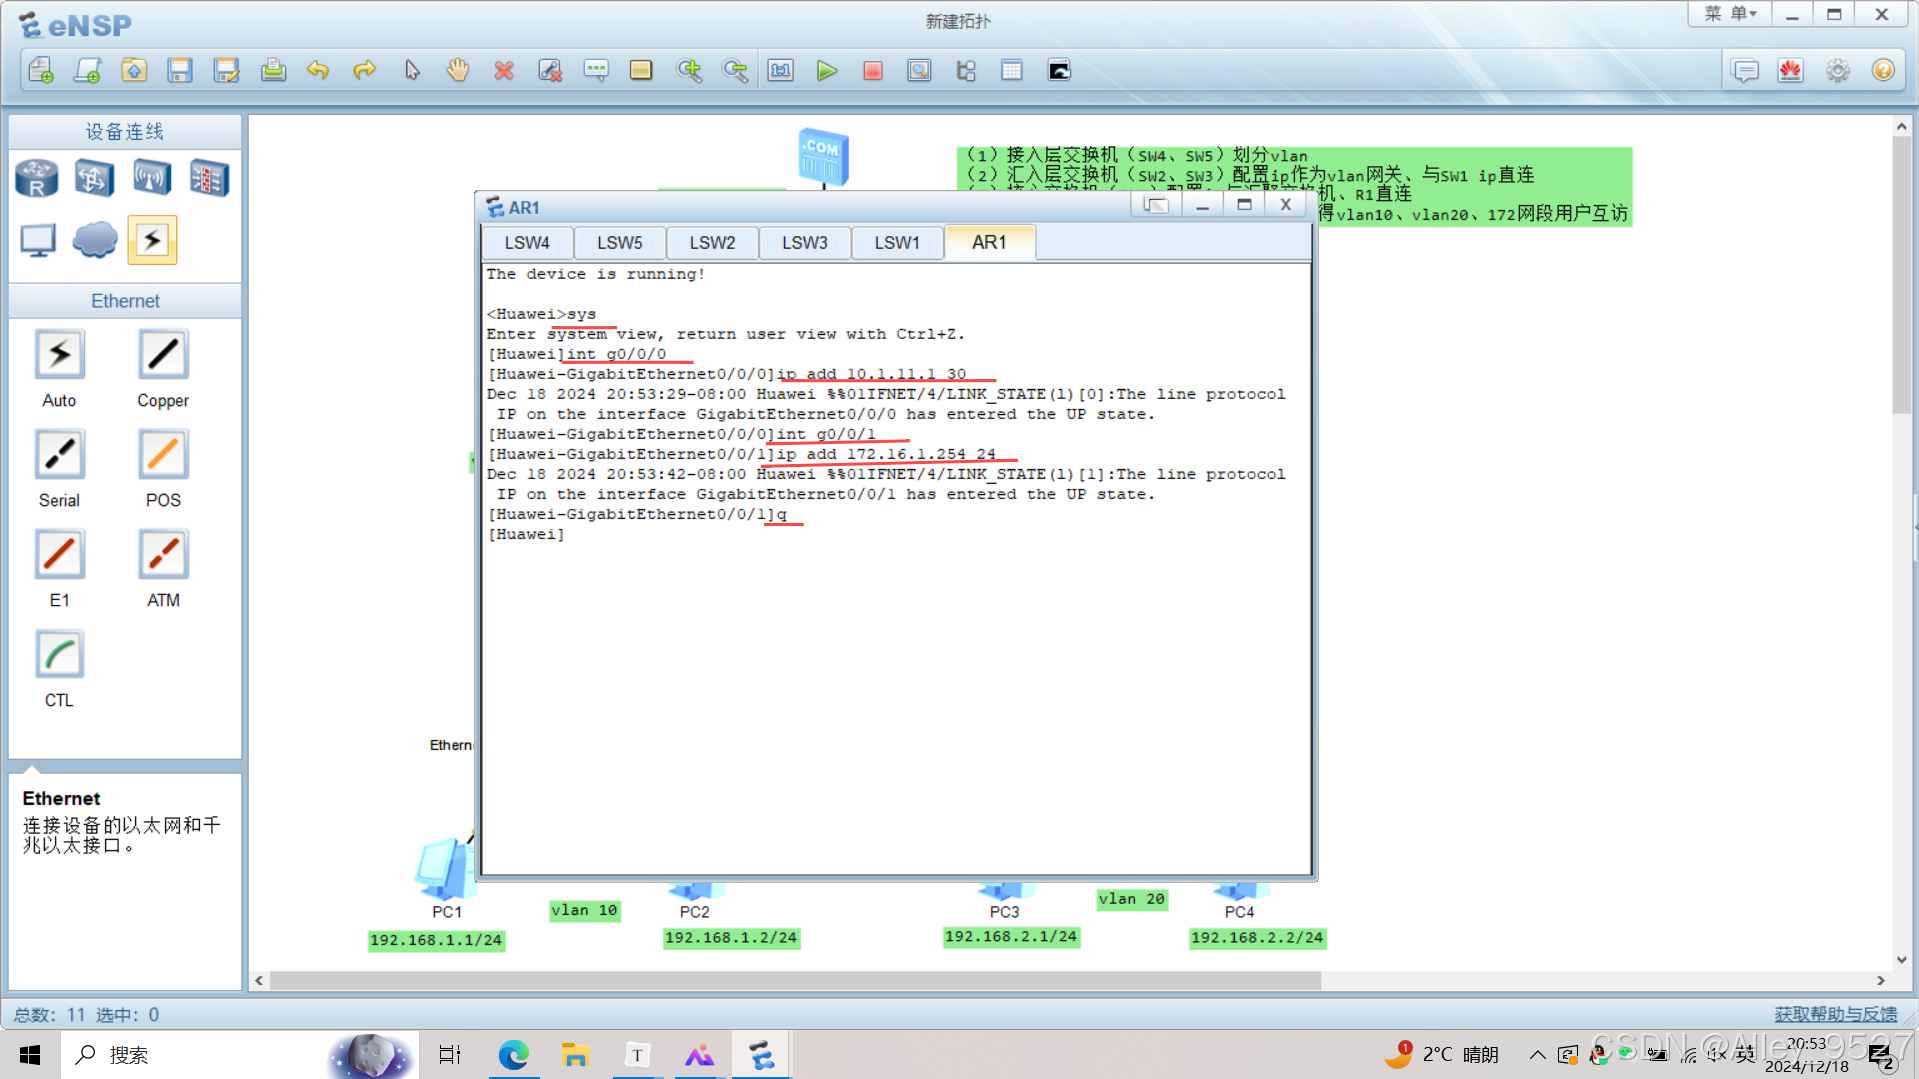Click the canvas vertical scrollbar
The image size is (1919, 1079).
[1901, 275]
